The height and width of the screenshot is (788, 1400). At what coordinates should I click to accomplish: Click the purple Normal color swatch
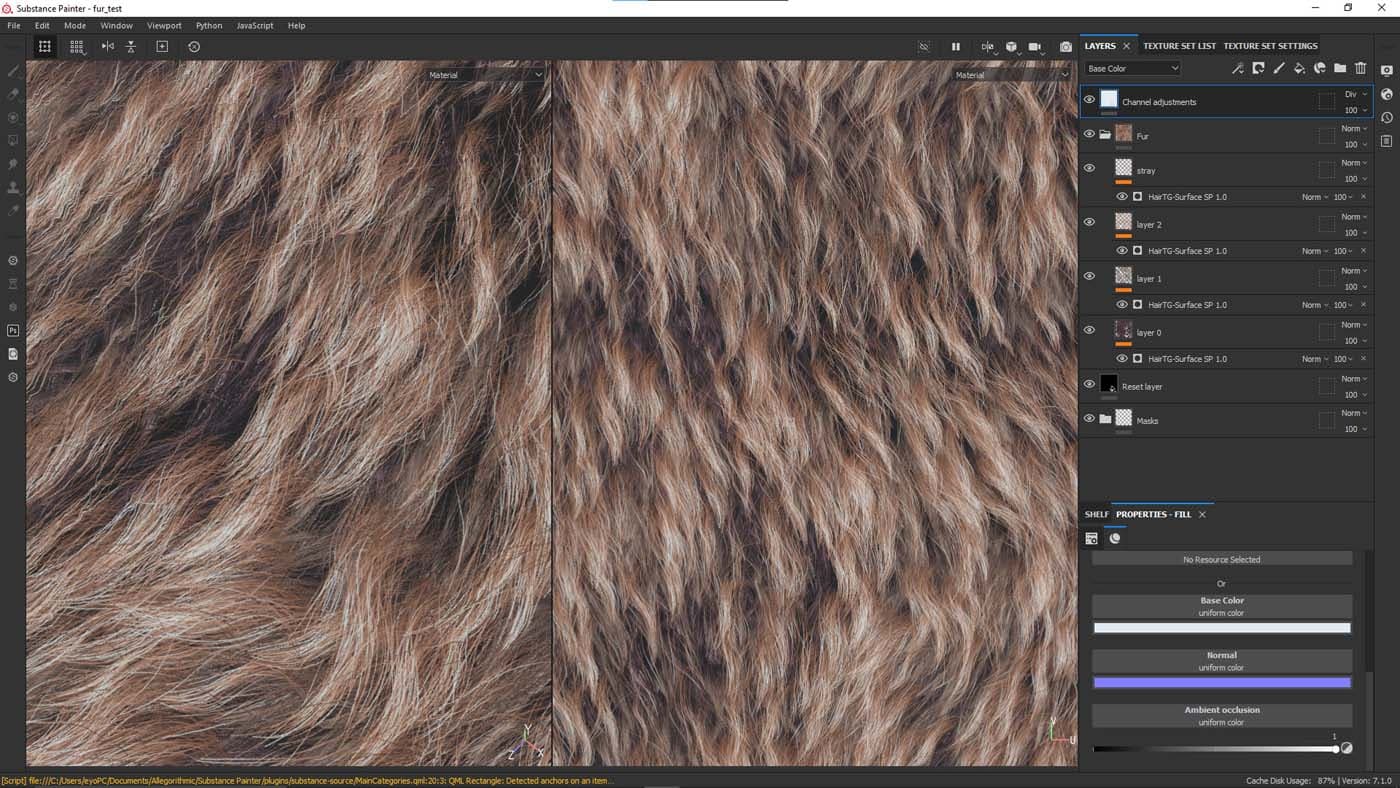[x=1221, y=683]
